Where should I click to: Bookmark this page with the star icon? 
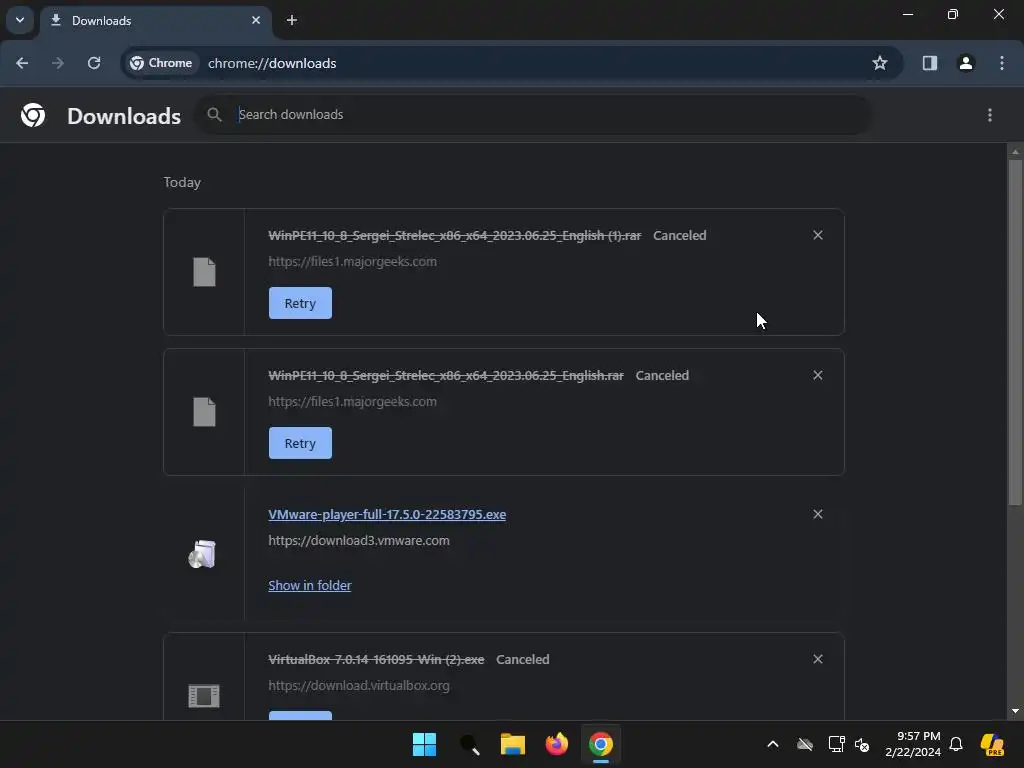coord(880,63)
